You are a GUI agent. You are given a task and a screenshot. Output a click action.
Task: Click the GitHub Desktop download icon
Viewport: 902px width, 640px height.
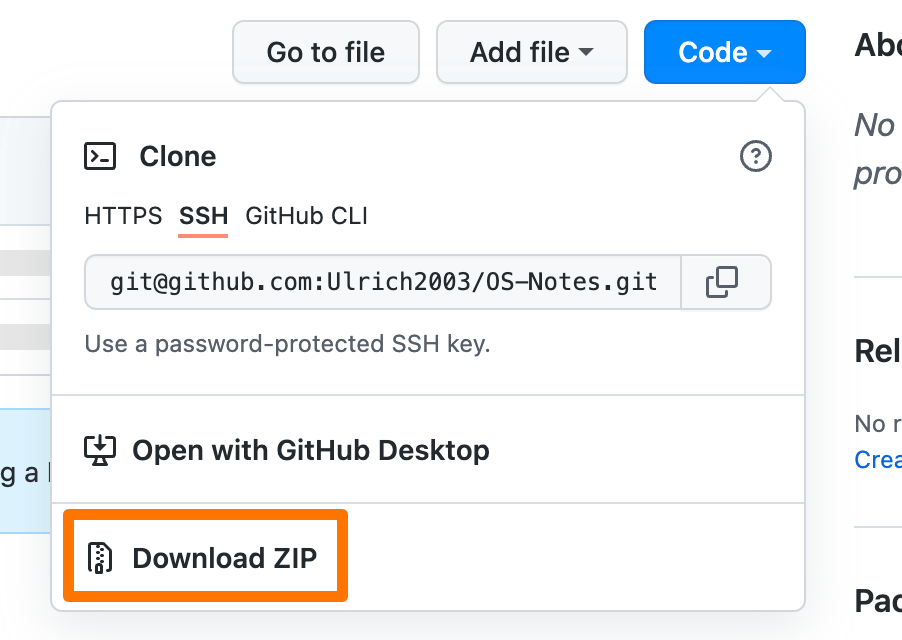click(100, 450)
